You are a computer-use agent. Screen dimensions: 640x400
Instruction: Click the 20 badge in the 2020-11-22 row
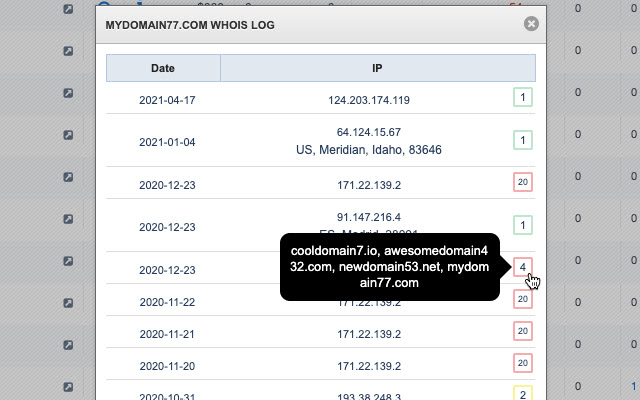point(523,299)
